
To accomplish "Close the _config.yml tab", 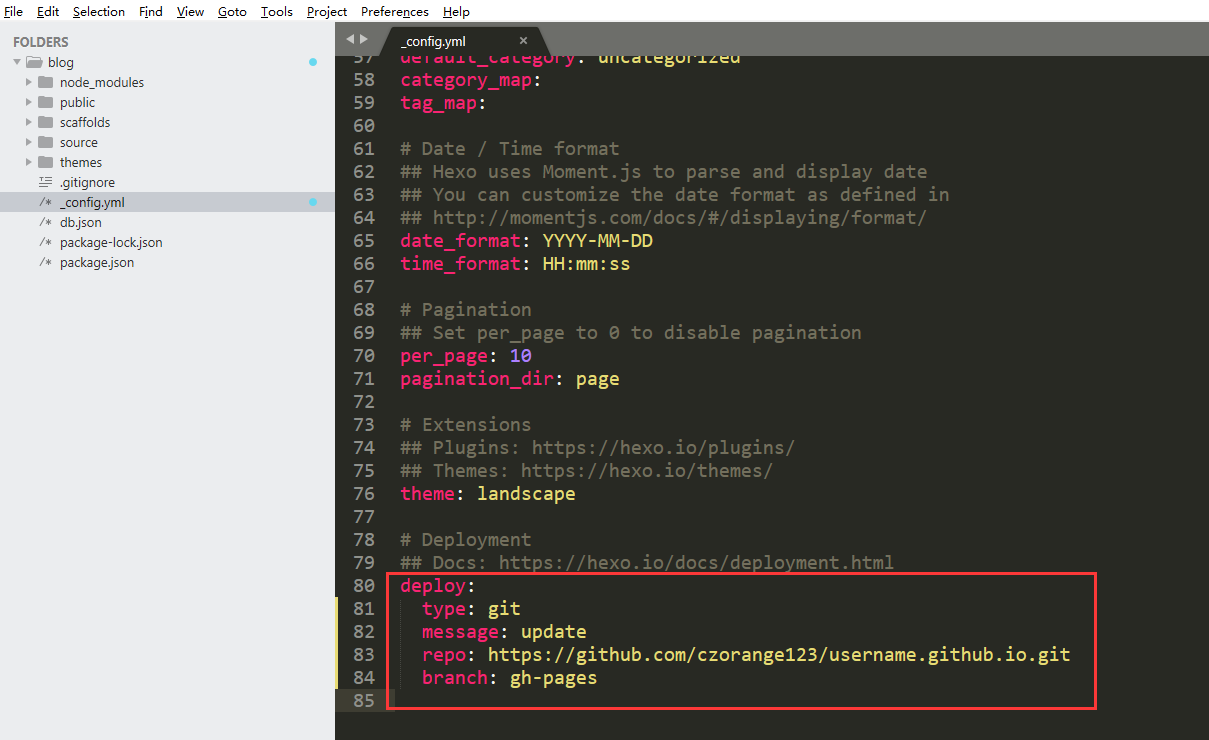I will (523, 41).
